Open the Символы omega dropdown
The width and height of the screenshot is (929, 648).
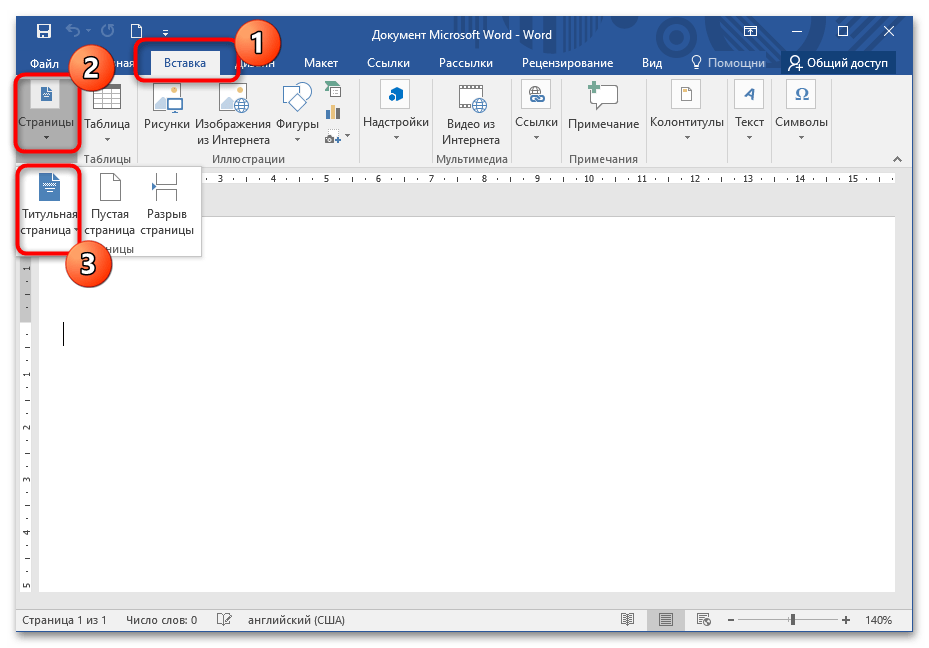point(801,112)
